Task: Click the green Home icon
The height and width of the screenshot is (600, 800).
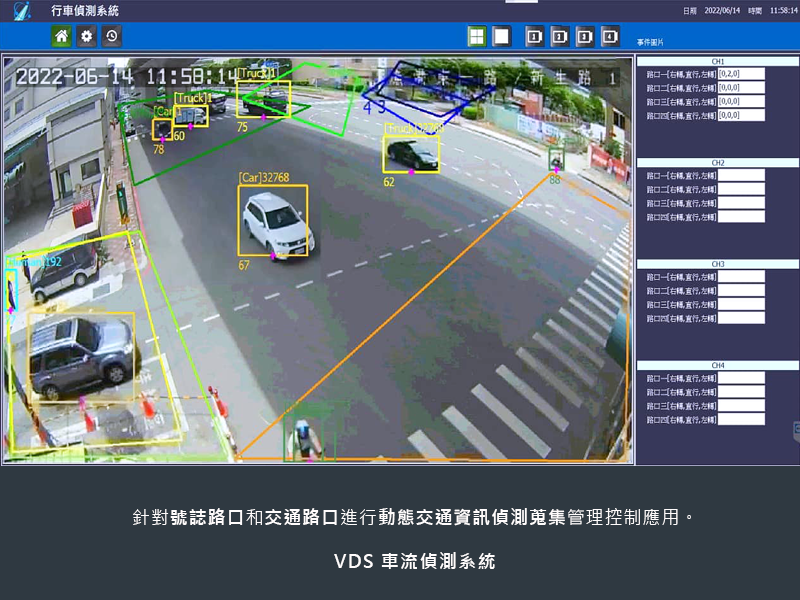Action: tap(62, 36)
